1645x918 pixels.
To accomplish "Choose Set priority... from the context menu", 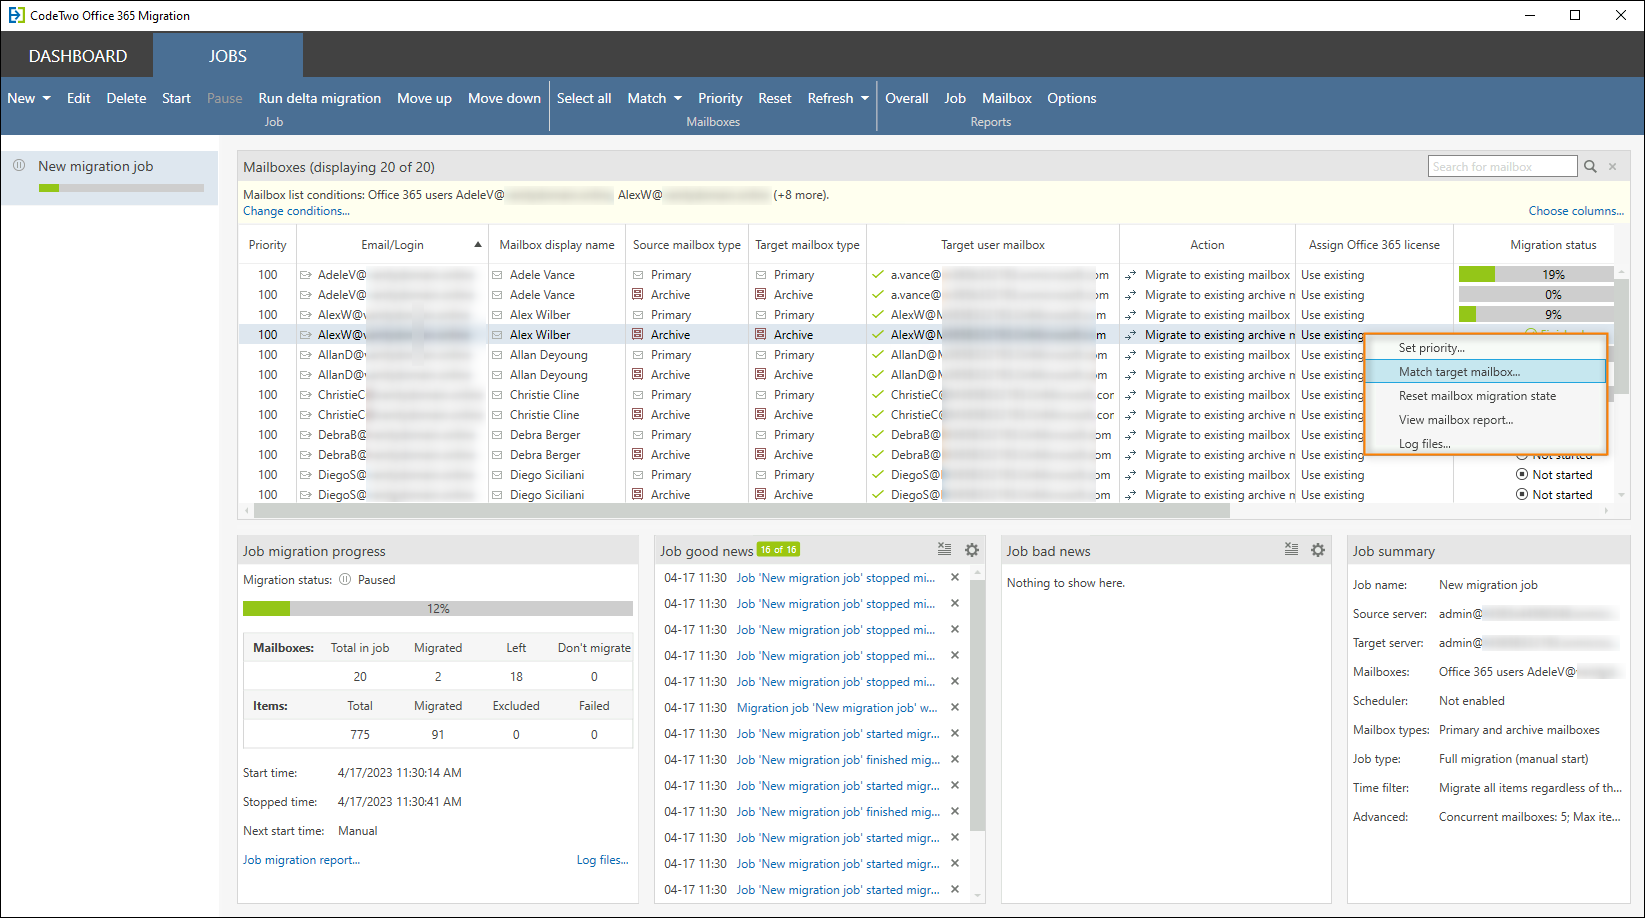I will [x=1485, y=348].
